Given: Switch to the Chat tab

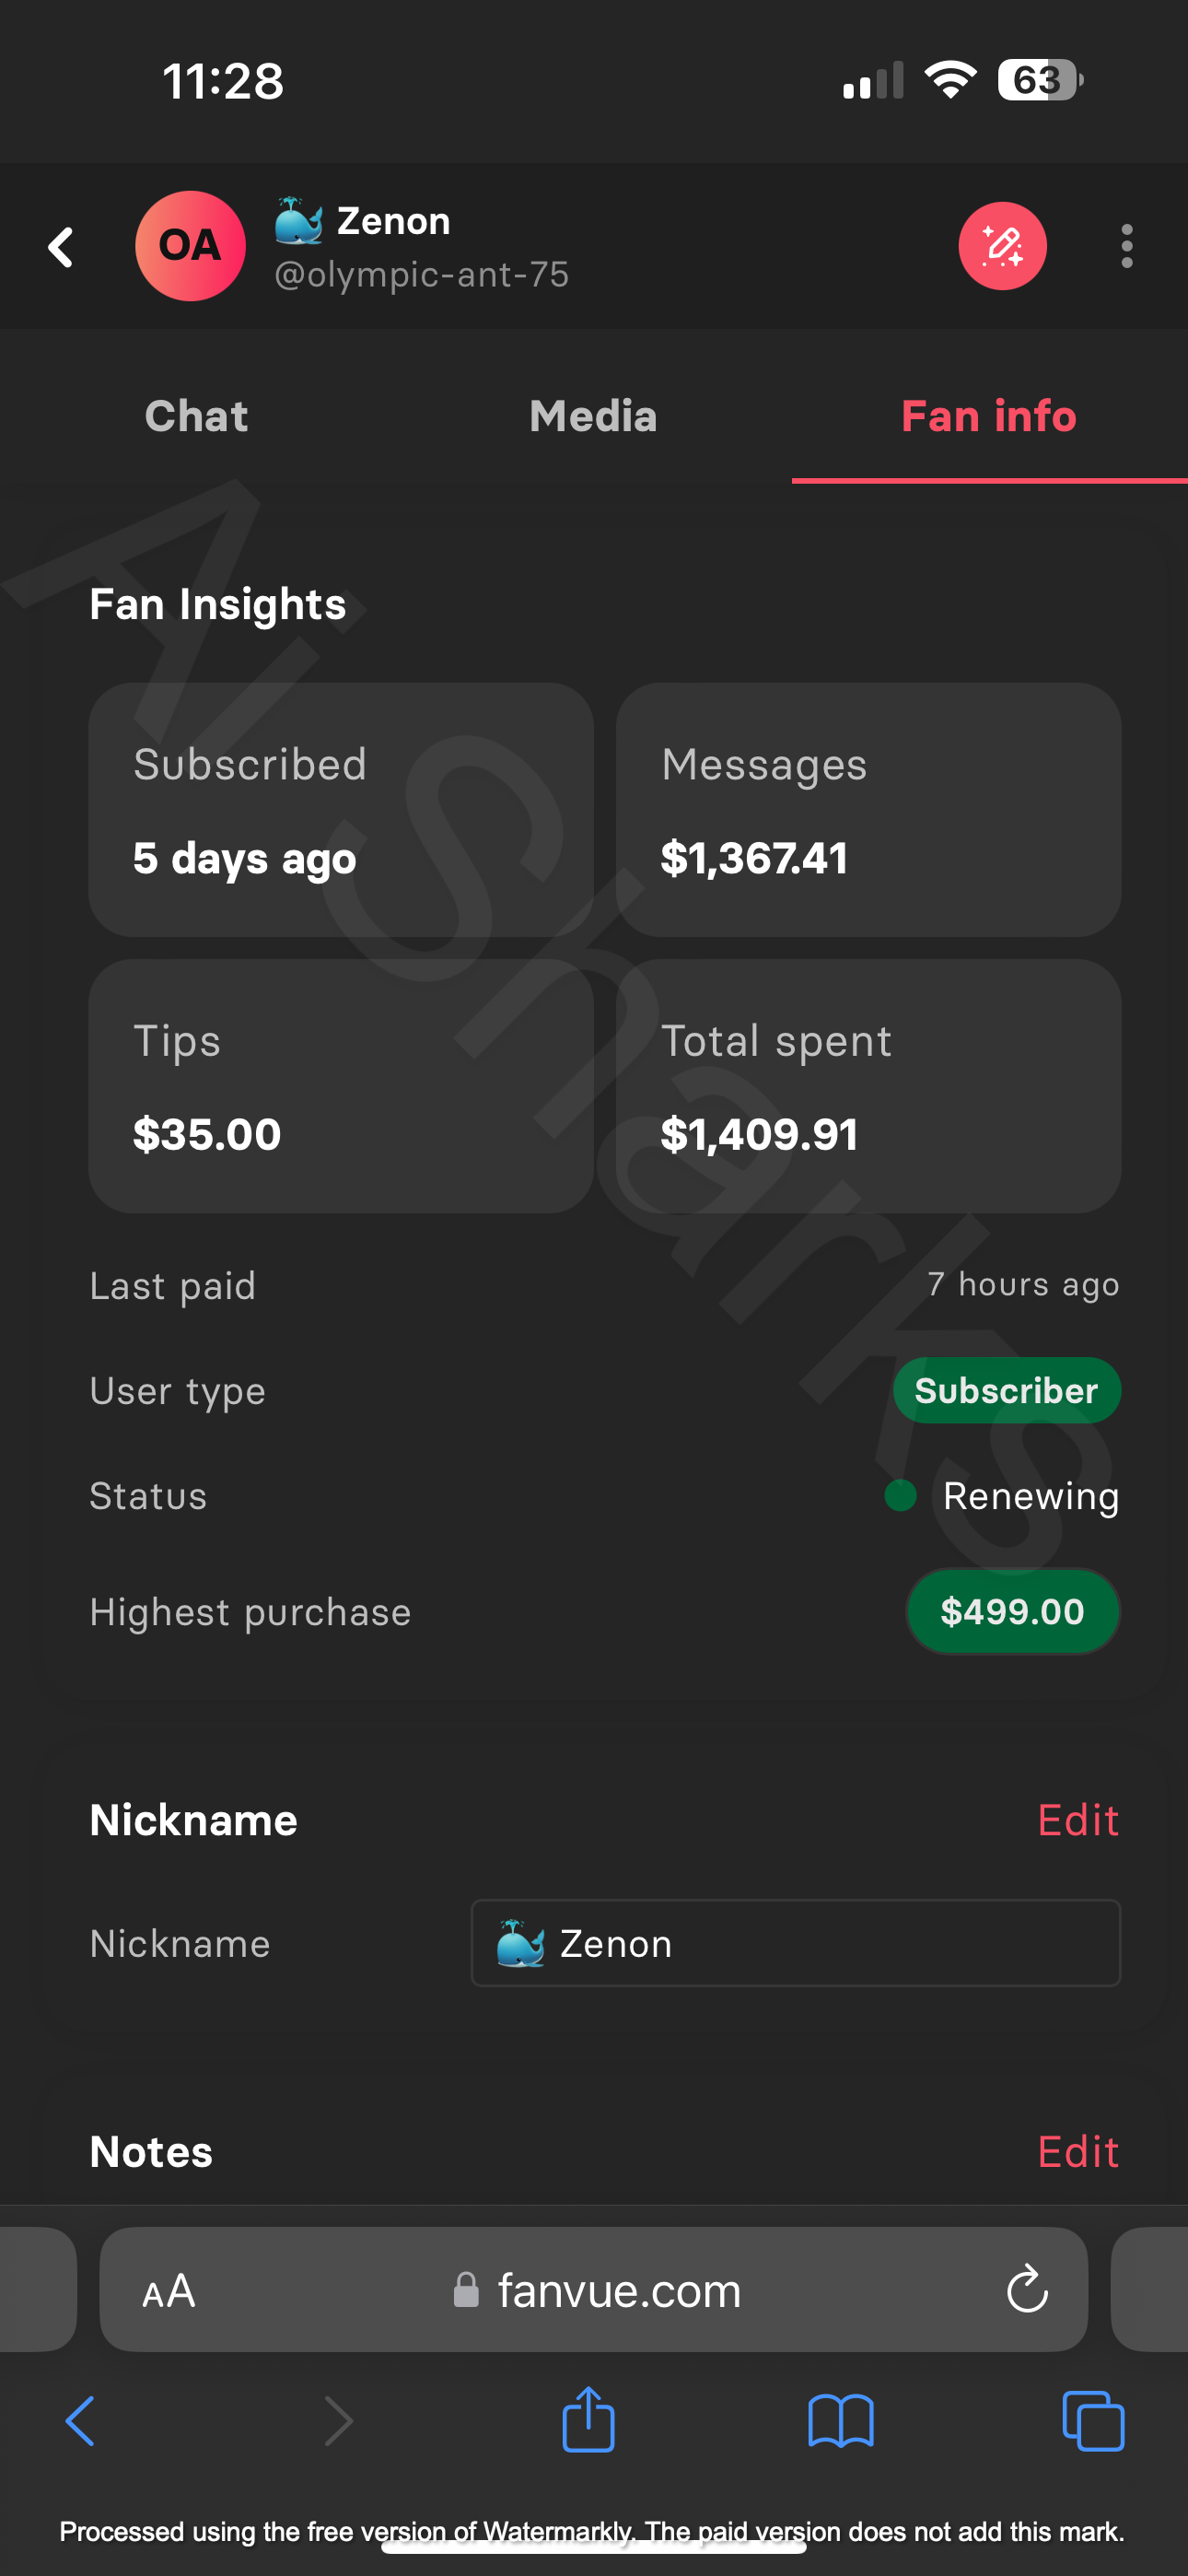Looking at the screenshot, I should (x=196, y=416).
